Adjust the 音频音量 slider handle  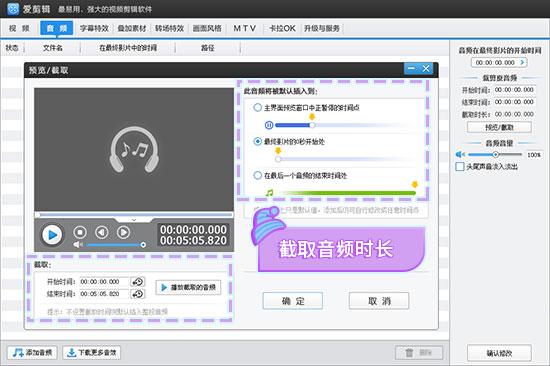coord(495,154)
